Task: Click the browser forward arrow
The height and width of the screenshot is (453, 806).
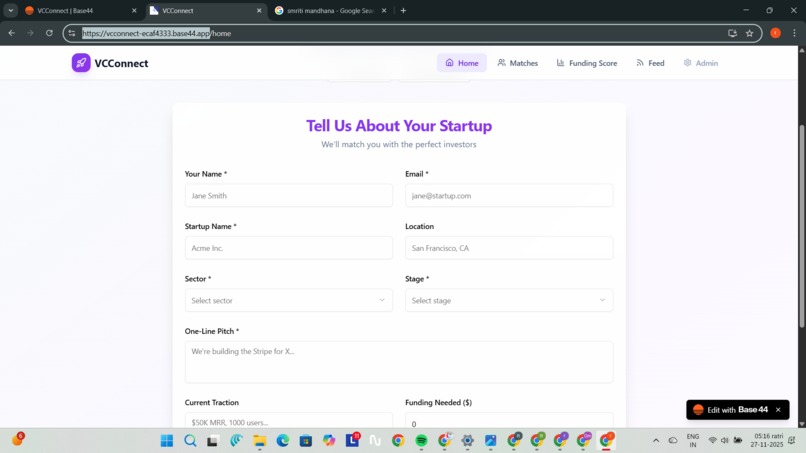Action: point(30,33)
